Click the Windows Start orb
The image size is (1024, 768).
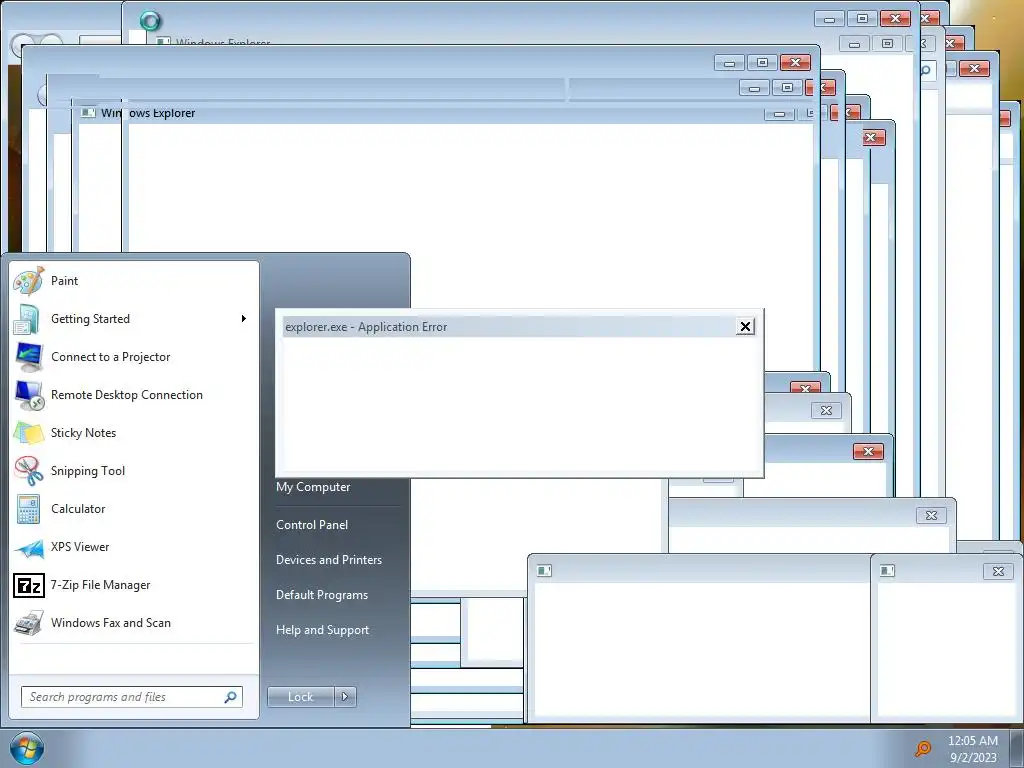coord(27,748)
